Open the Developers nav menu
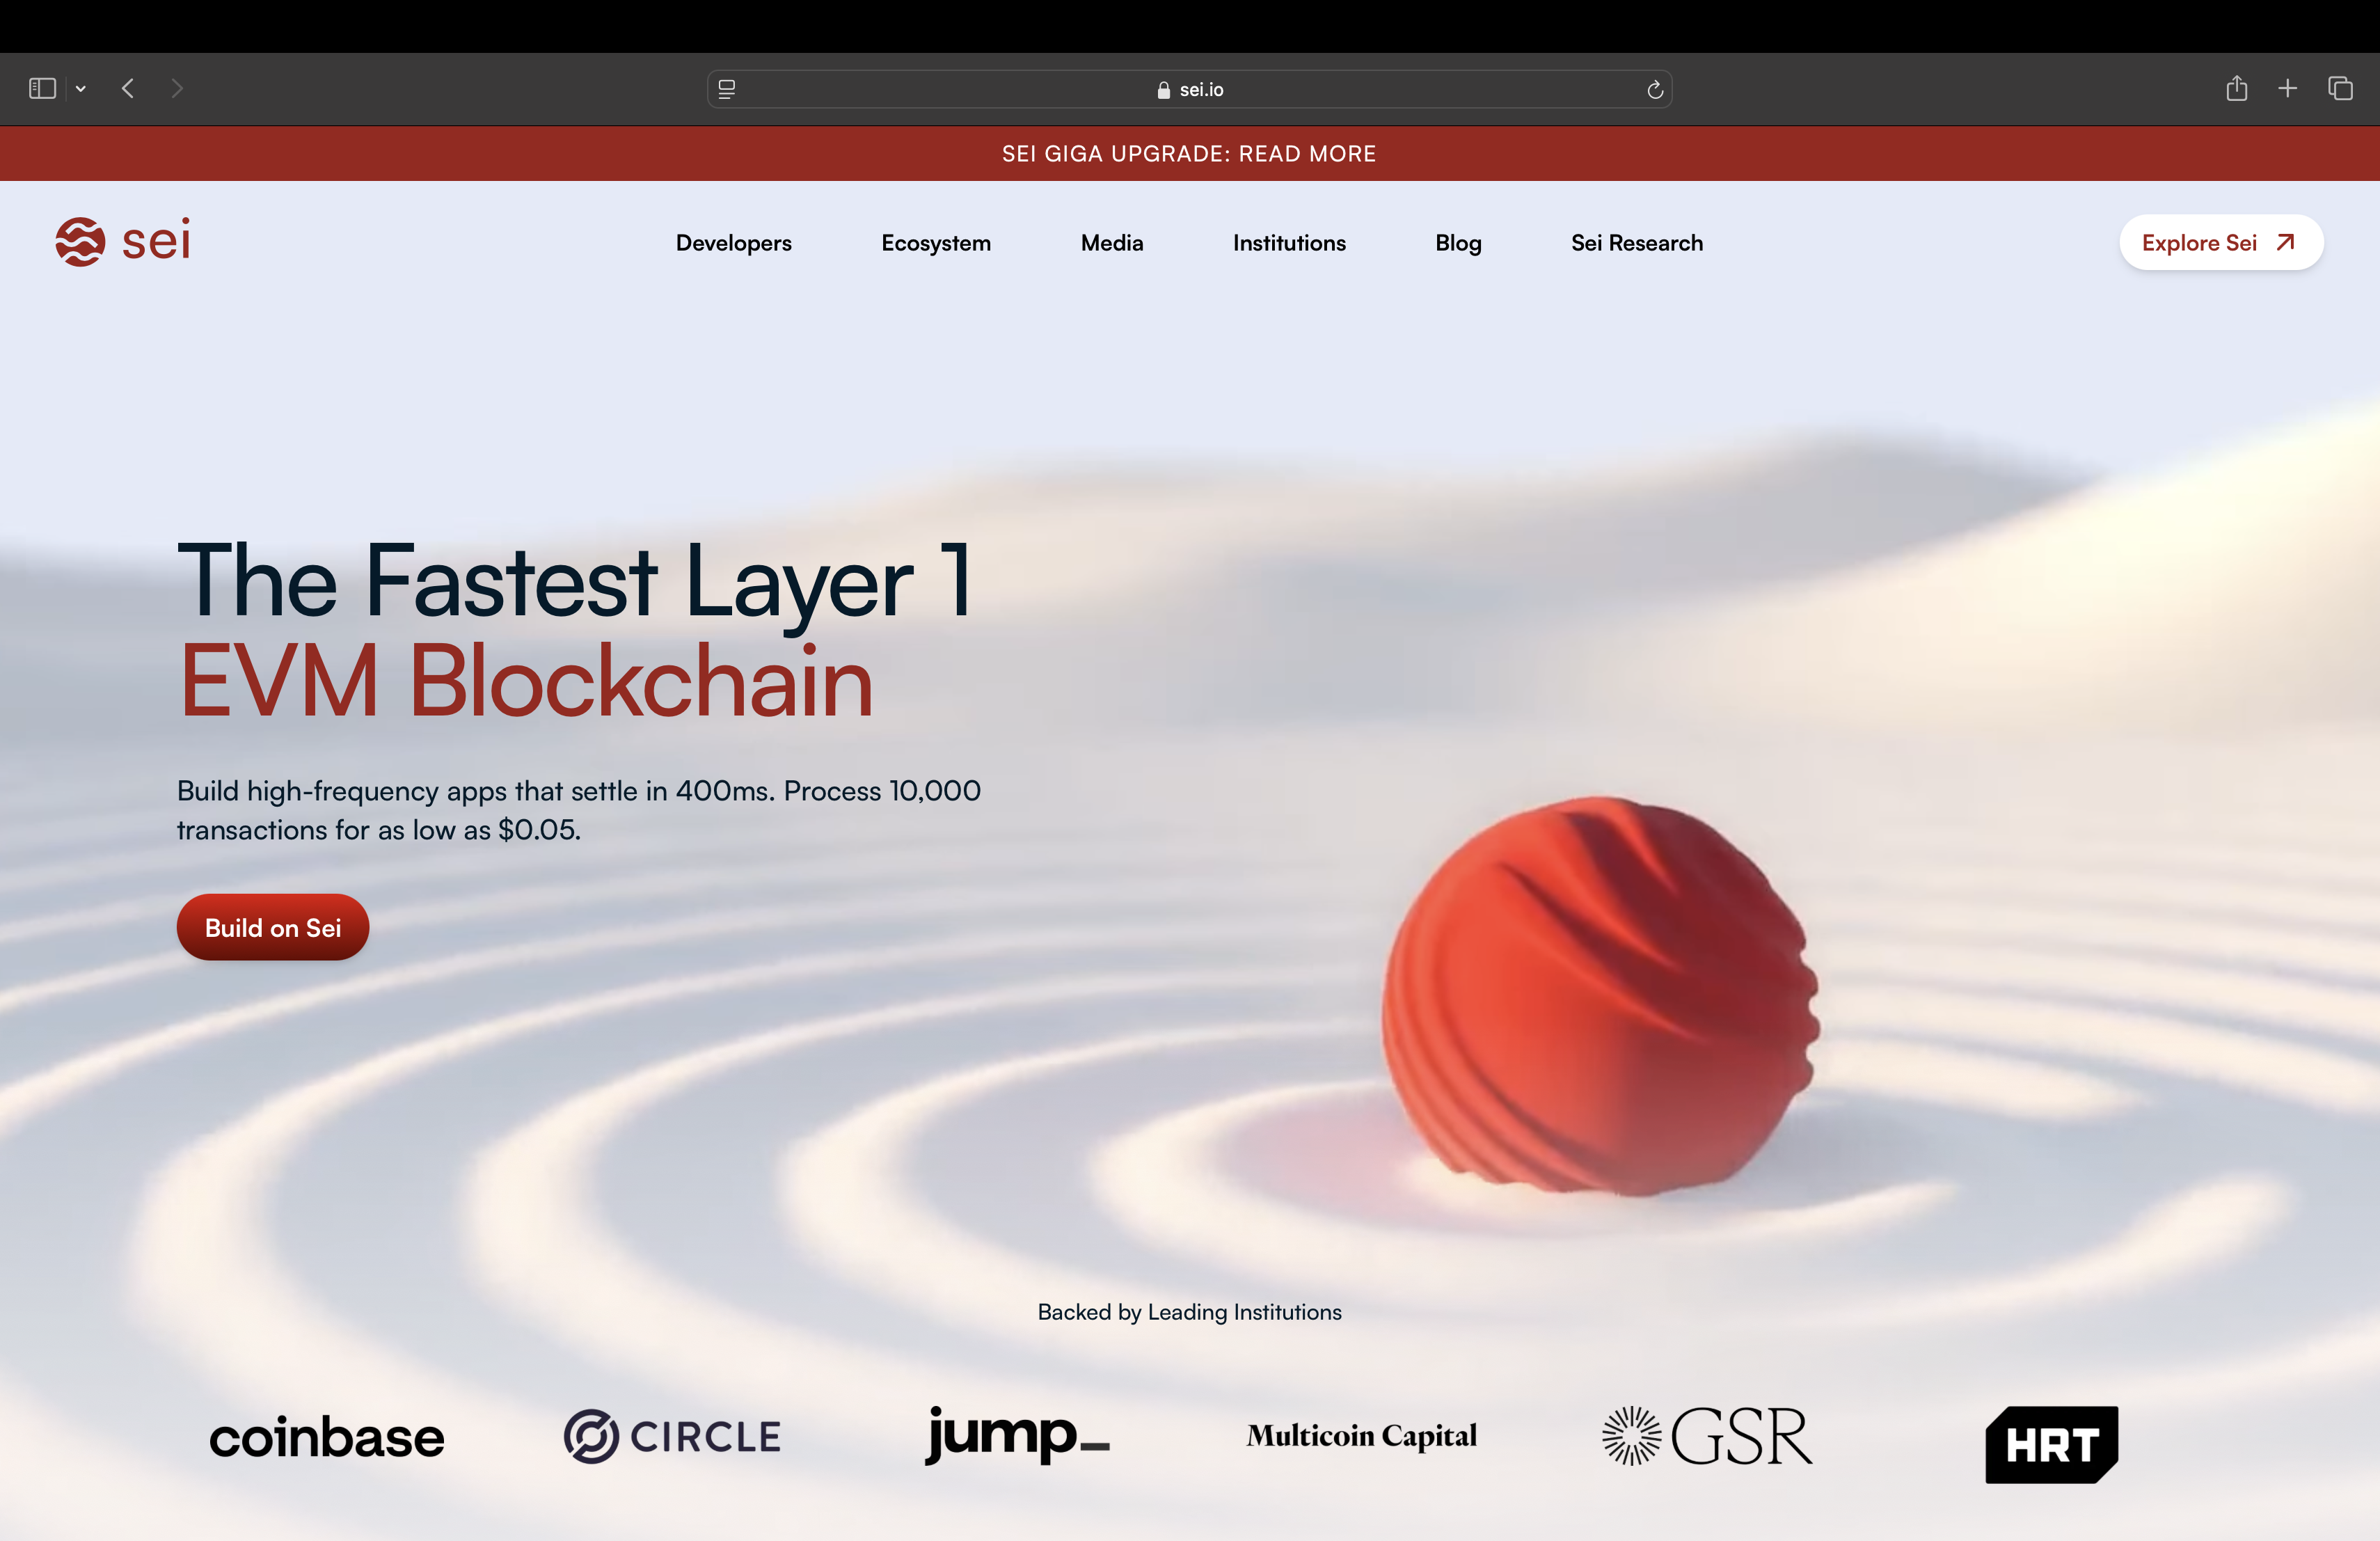 733,243
